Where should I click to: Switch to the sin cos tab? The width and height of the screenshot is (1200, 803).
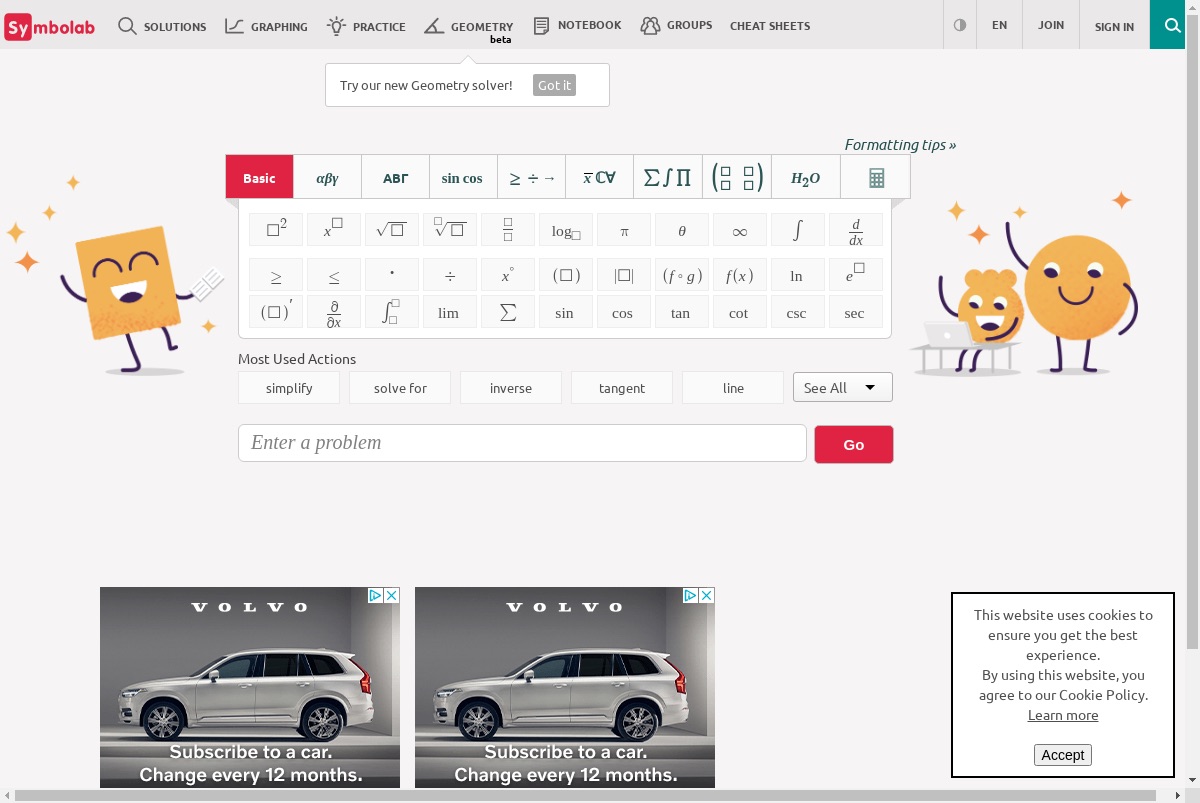click(462, 177)
